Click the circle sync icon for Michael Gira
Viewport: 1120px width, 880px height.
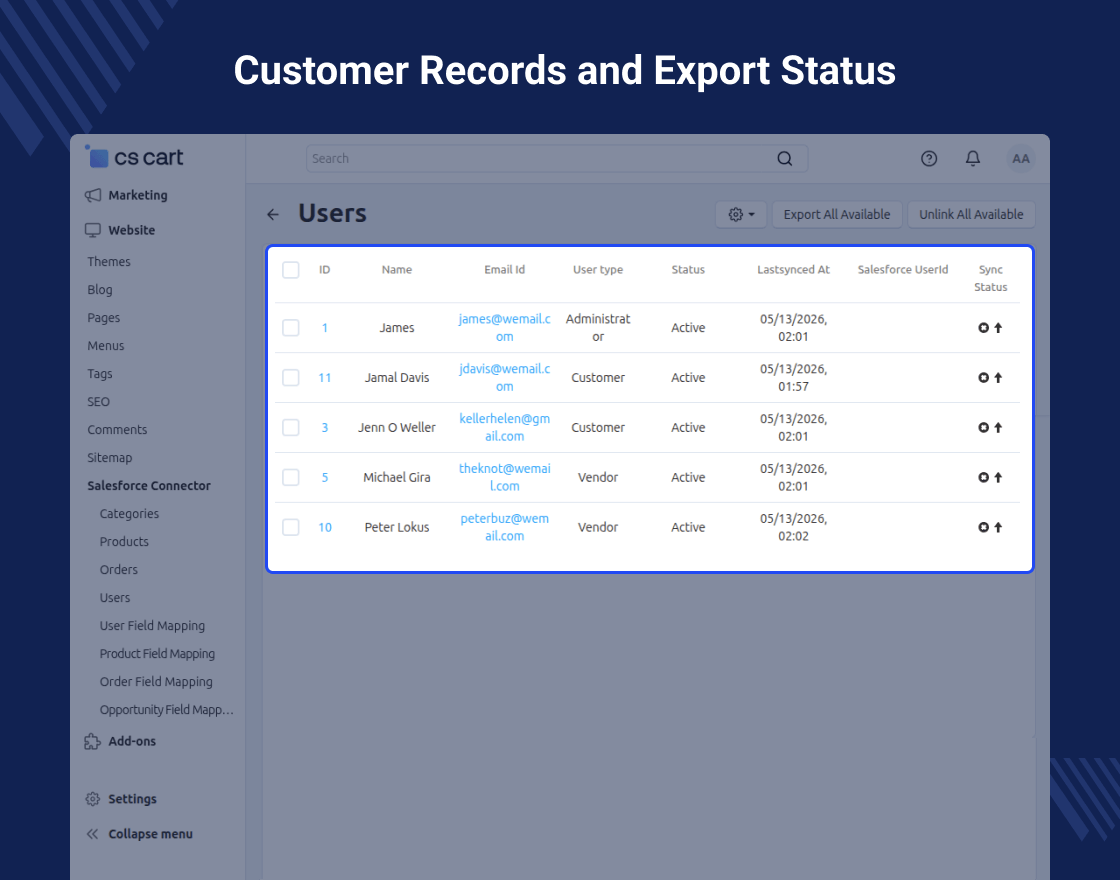click(984, 477)
